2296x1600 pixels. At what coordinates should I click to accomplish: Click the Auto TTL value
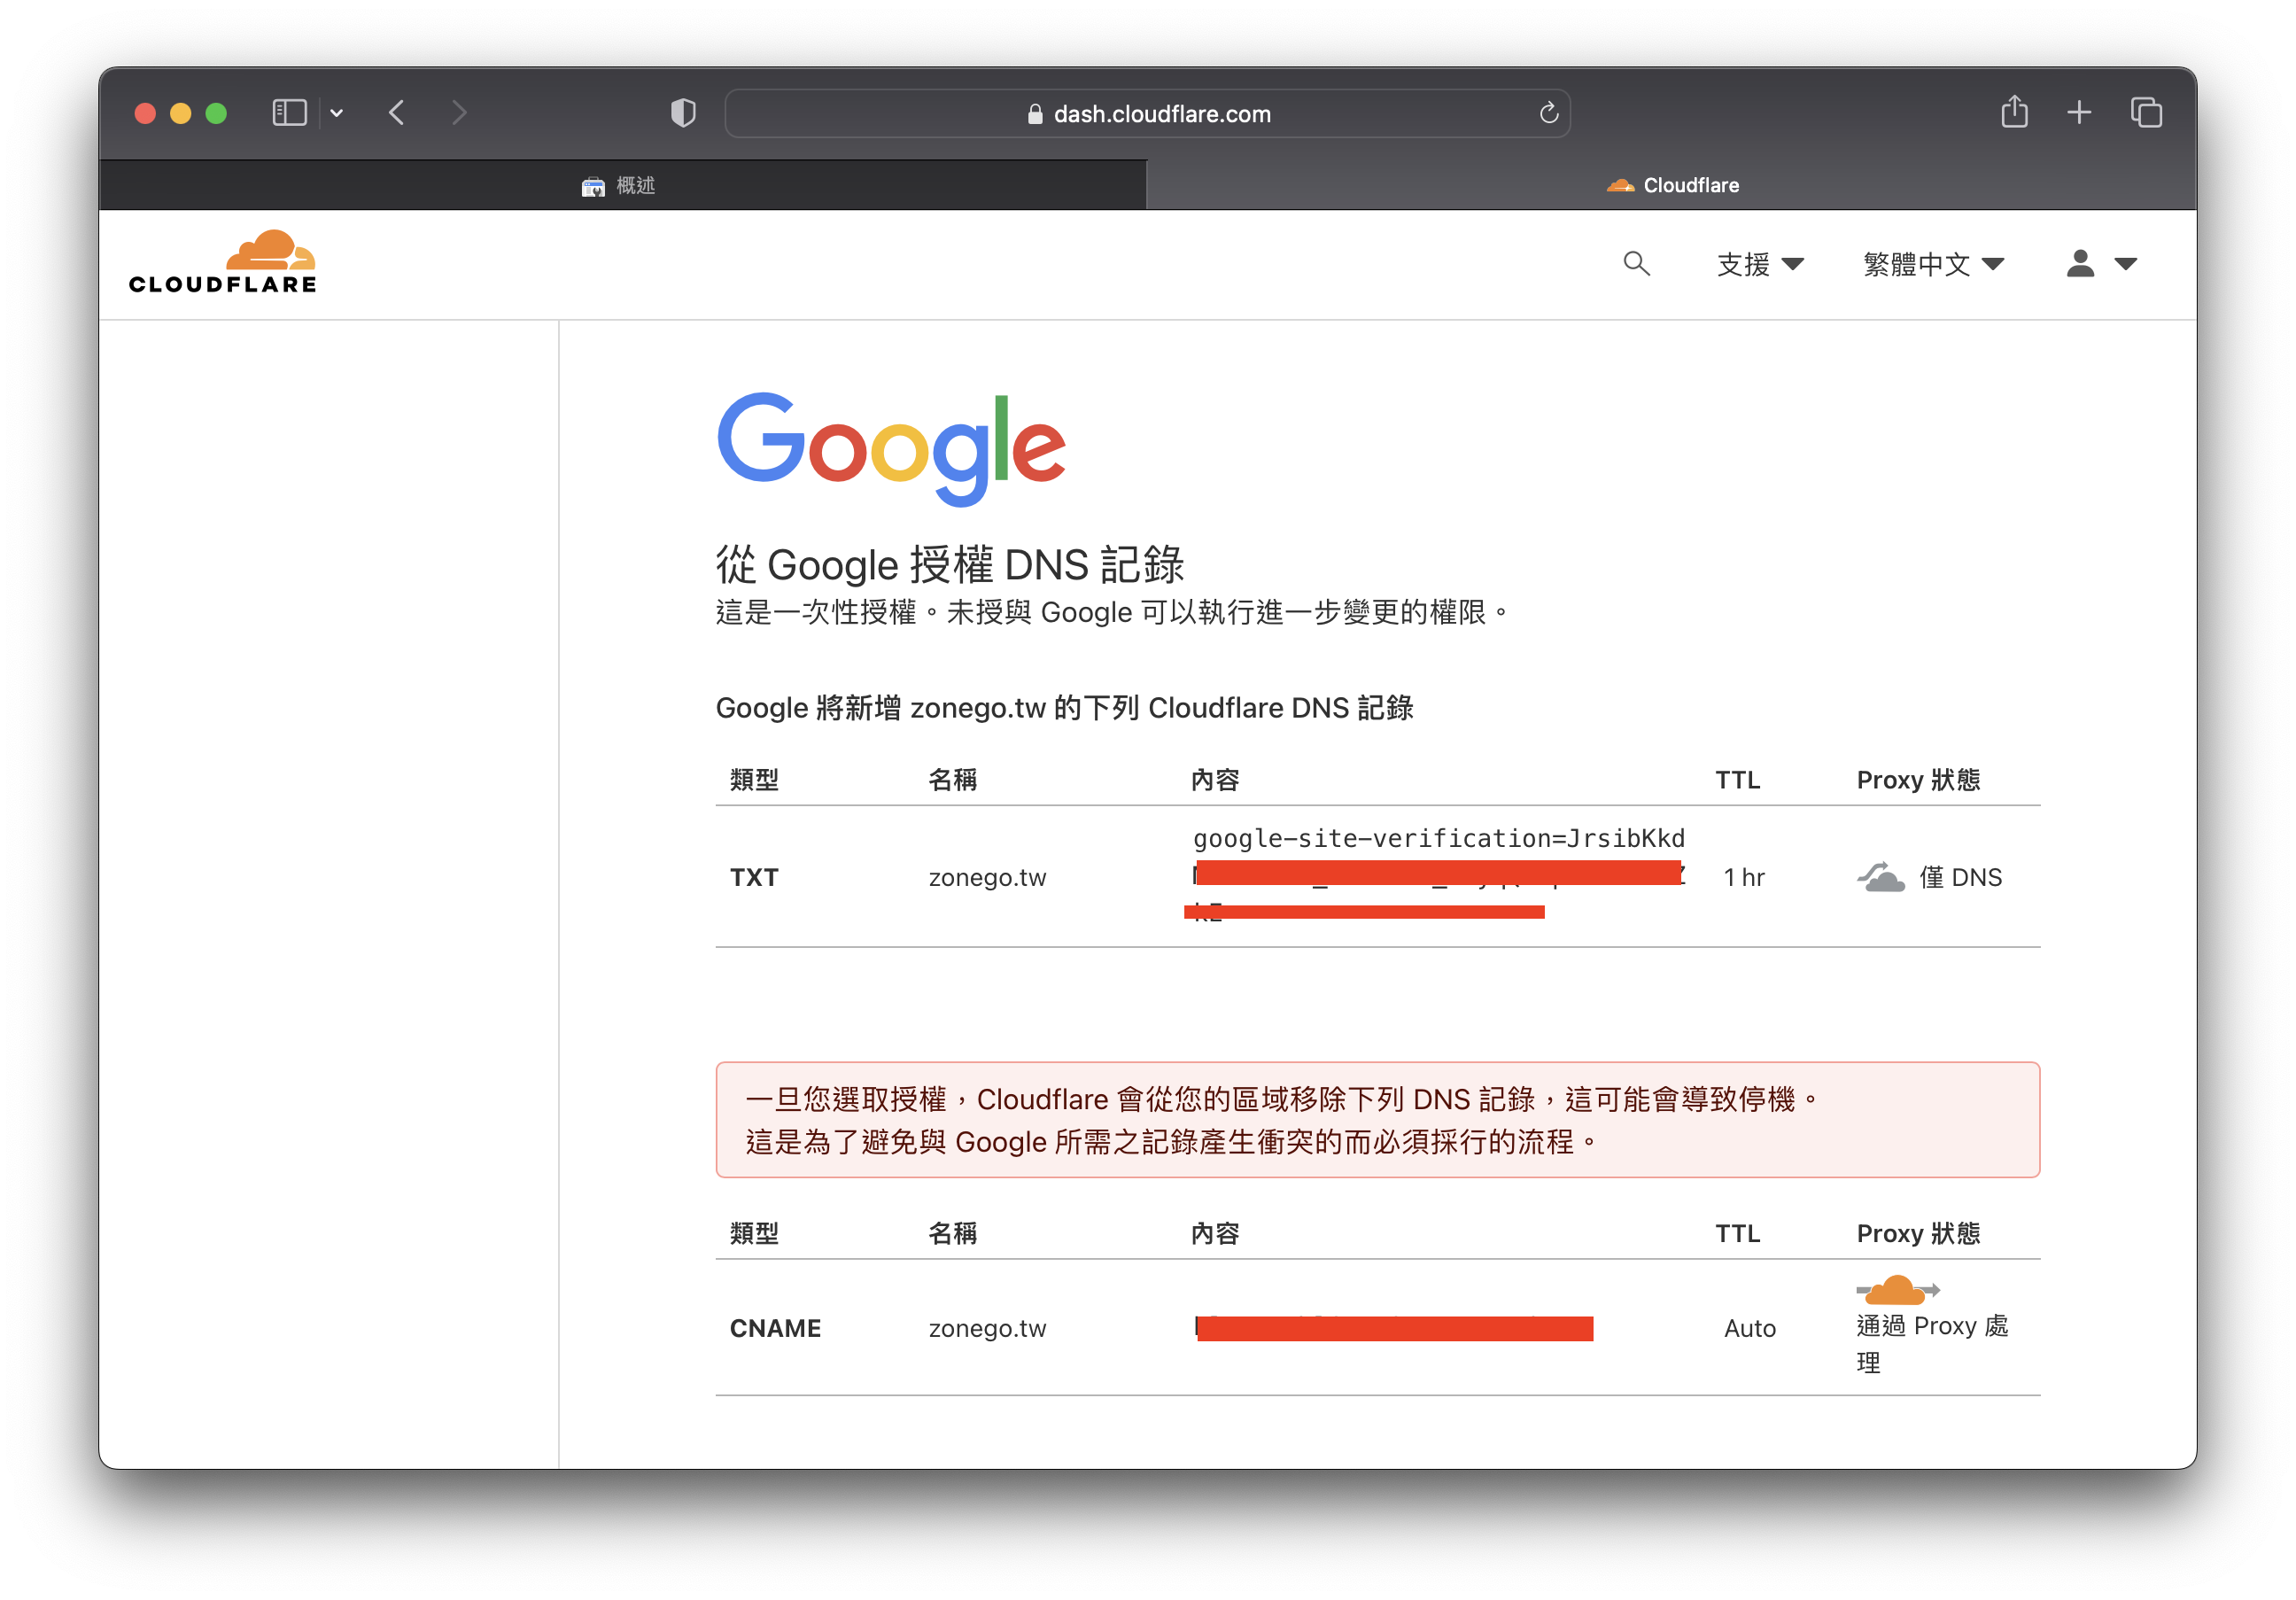coord(1750,1328)
